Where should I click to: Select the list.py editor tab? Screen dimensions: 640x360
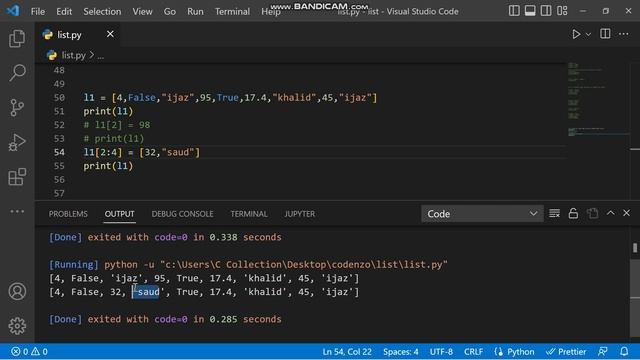click(x=78, y=34)
